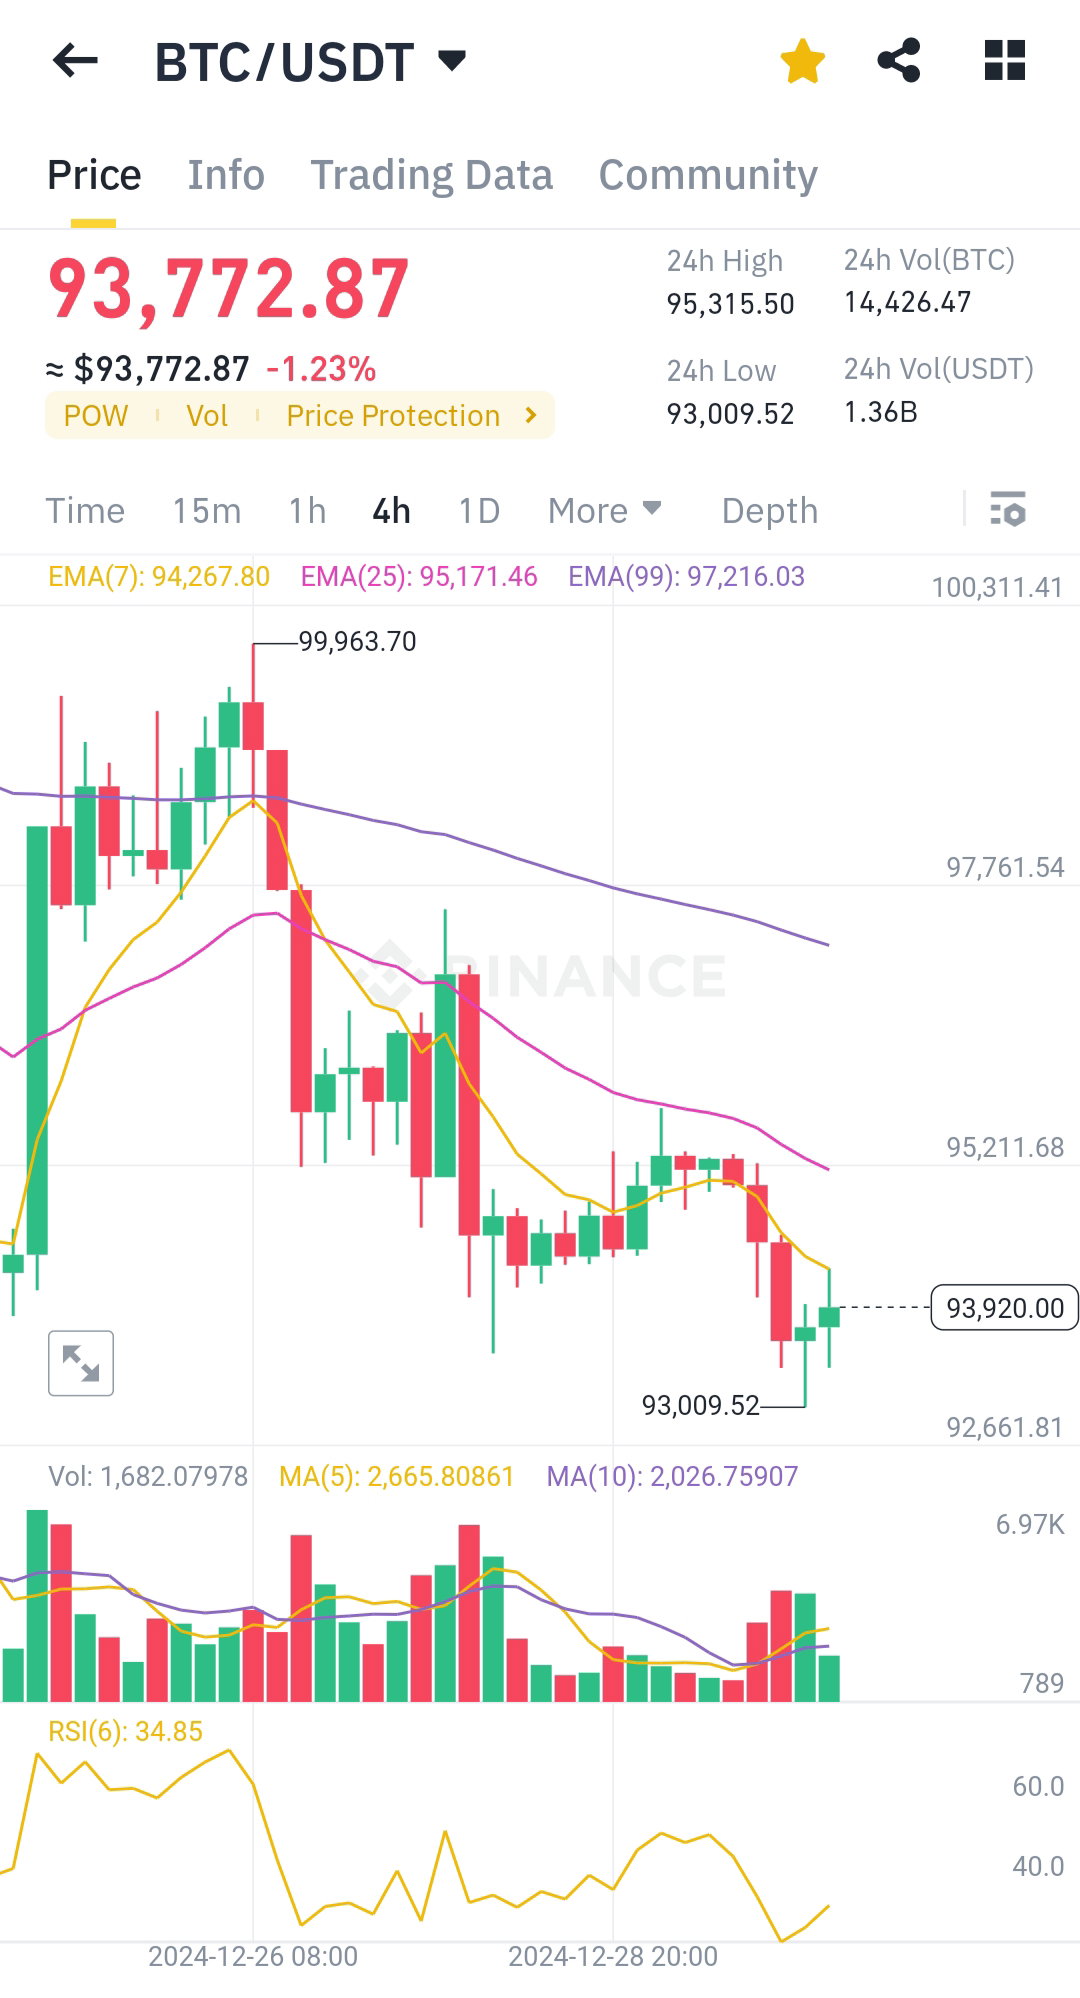Tap the 93,920.00 current price marker
Viewport: 1080px width, 1998px height.
tap(1004, 1308)
